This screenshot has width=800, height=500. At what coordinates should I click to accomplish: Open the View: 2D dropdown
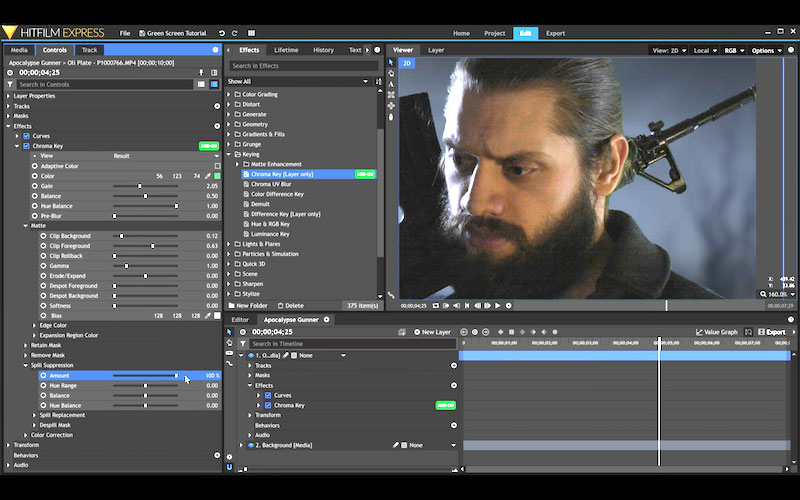pos(669,51)
